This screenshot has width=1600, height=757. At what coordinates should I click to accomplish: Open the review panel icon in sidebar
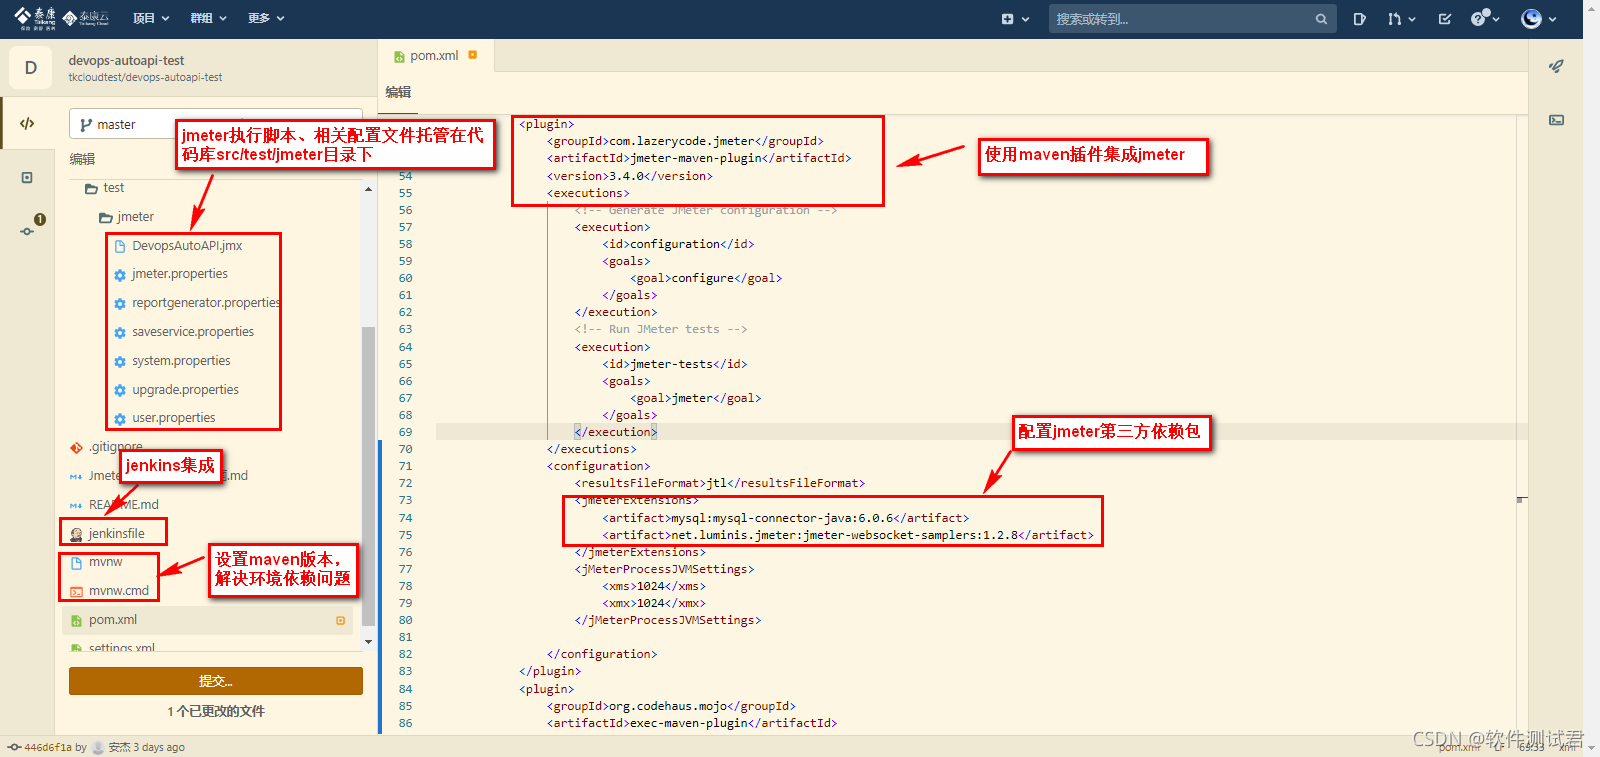(27, 178)
